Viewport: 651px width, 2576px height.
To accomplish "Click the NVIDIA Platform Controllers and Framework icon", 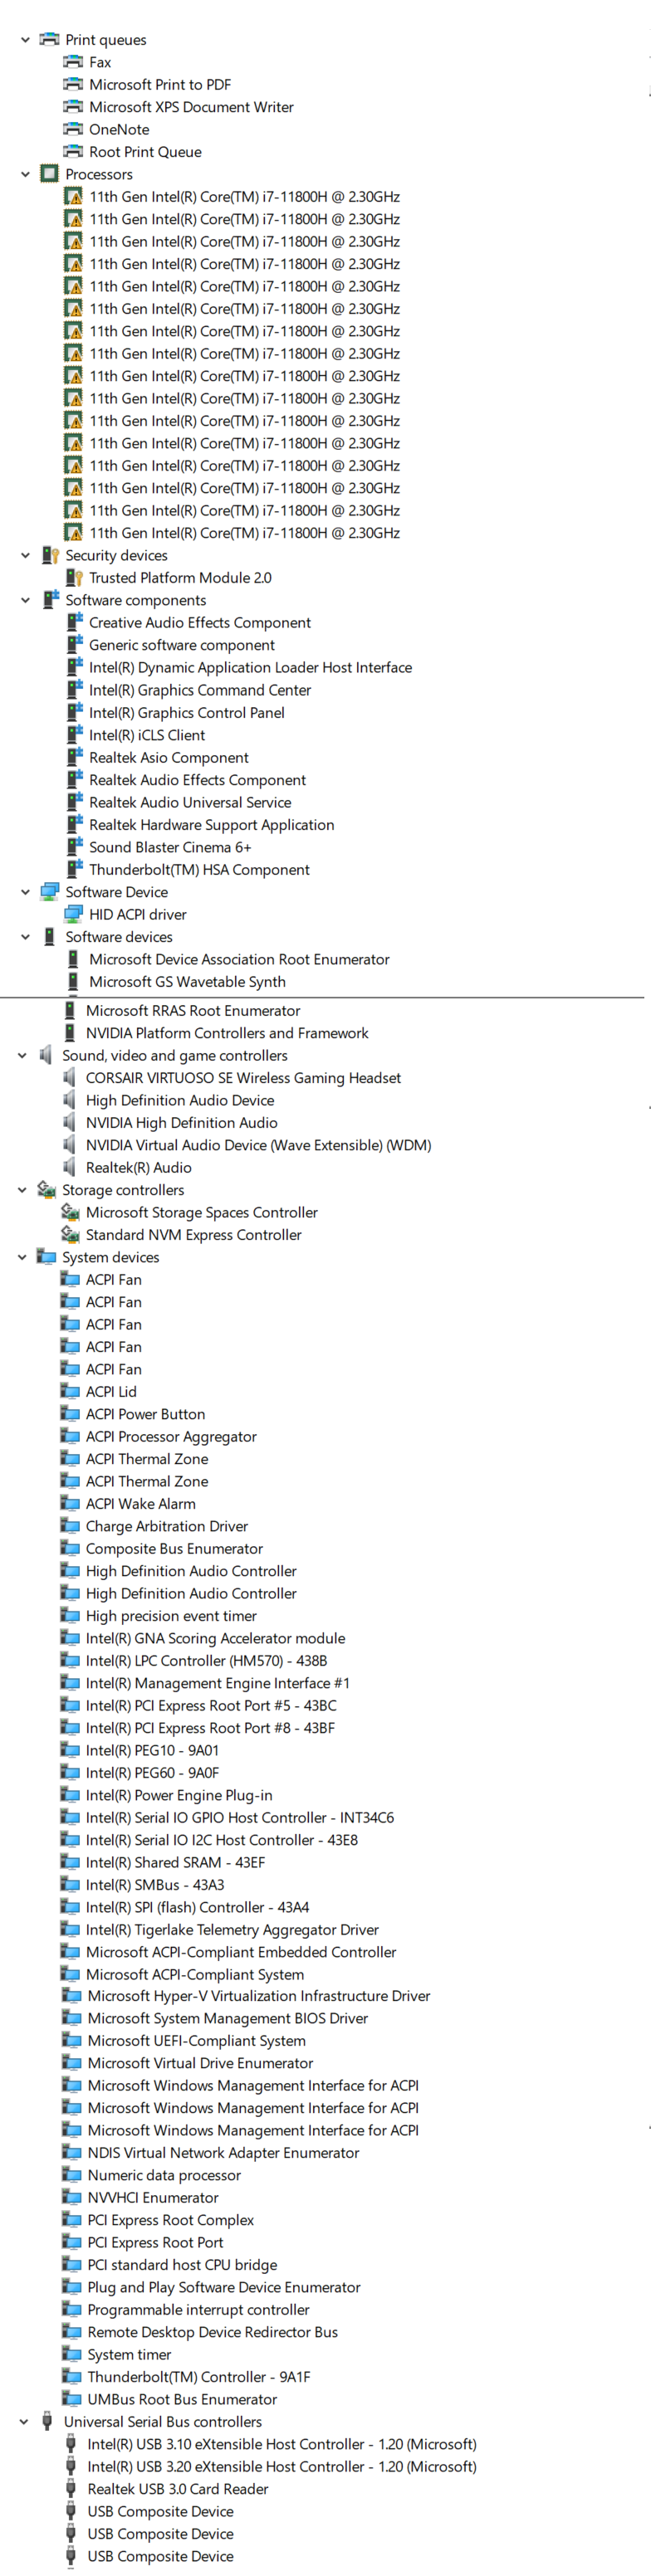I will pos(70,1032).
